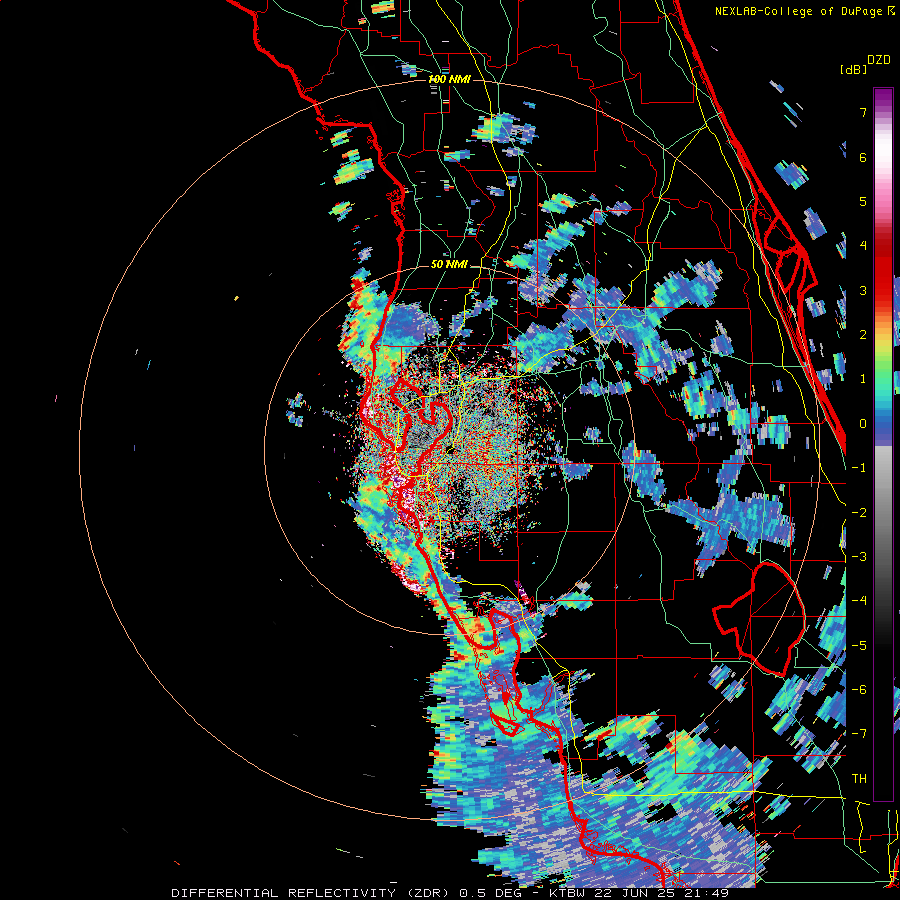Click the -7 value on color scale
The height and width of the screenshot is (900, 900).
pyautogui.click(x=859, y=734)
